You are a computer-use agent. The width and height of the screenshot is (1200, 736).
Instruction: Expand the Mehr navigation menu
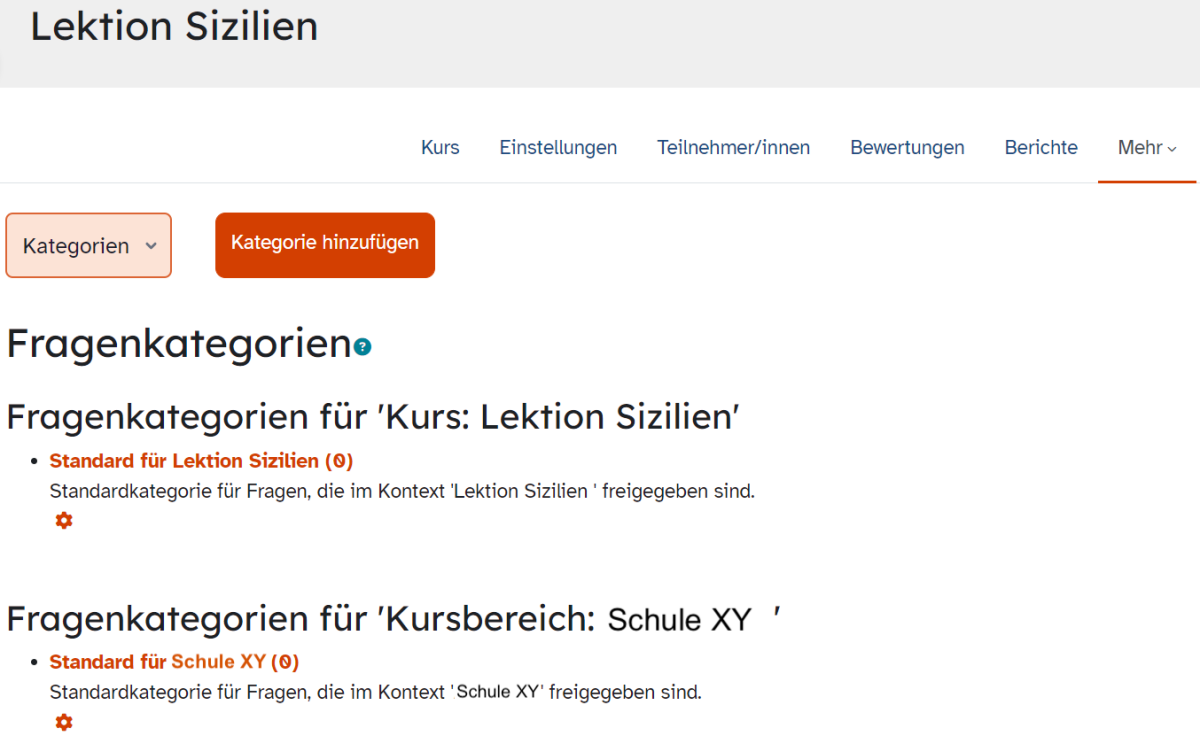point(1147,148)
